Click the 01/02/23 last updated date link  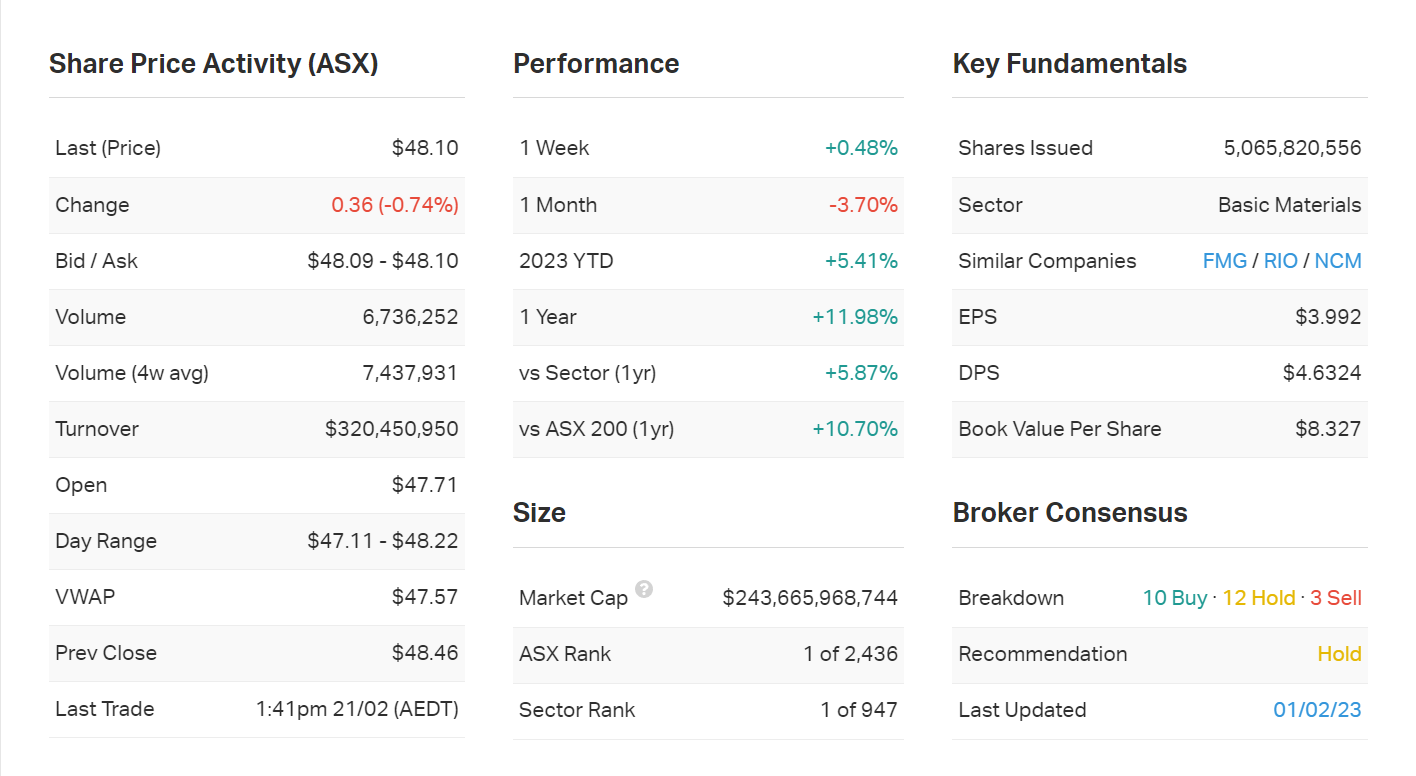[x=1317, y=710]
